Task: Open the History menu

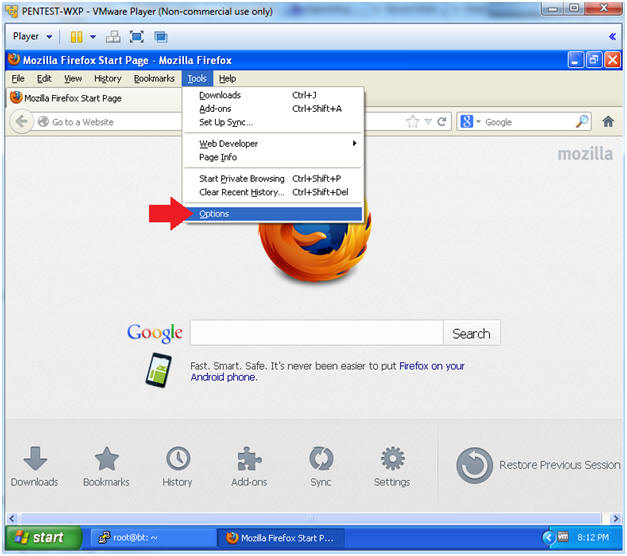Action: [108, 79]
